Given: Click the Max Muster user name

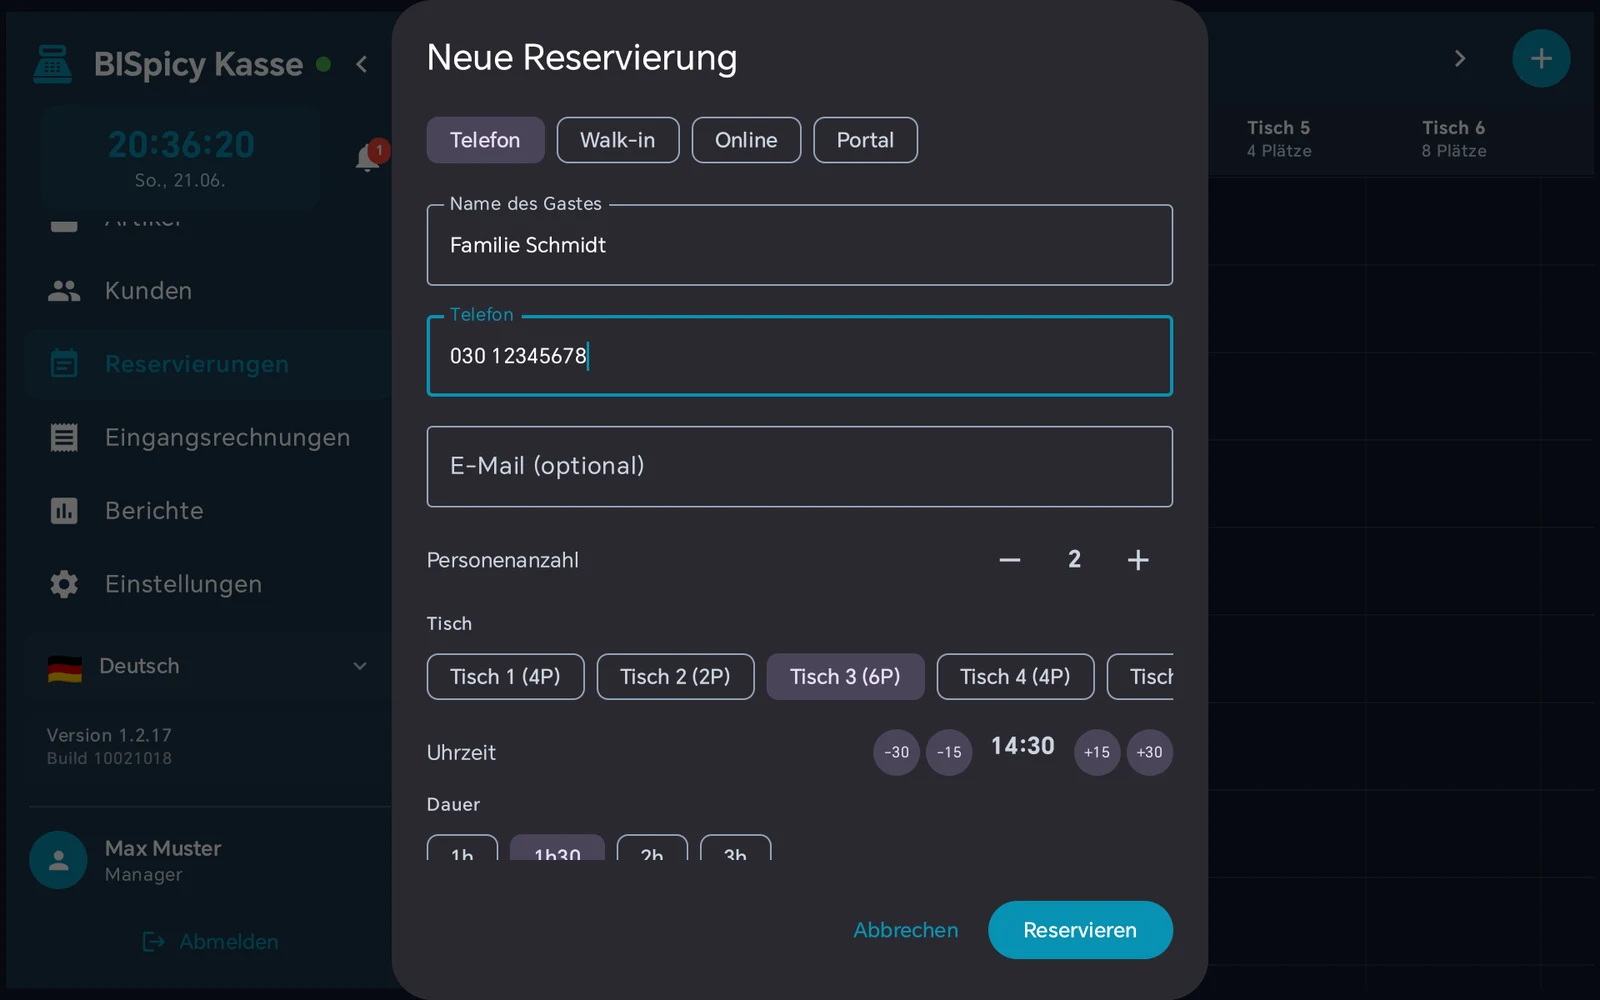Looking at the screenshot, I should [163, 848].
